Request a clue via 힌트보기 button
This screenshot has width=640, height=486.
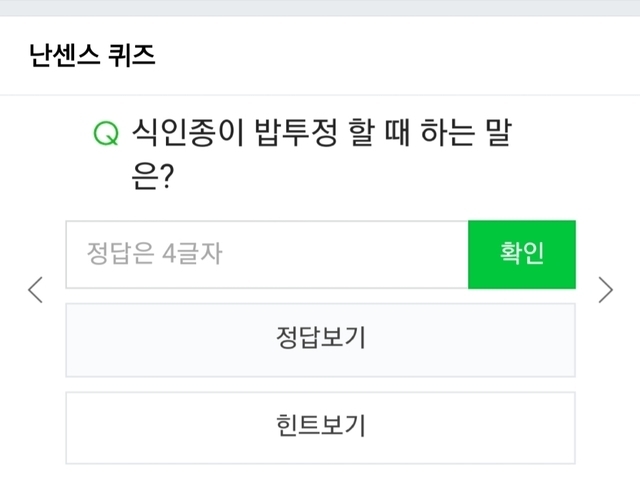(x=320, y=427)
